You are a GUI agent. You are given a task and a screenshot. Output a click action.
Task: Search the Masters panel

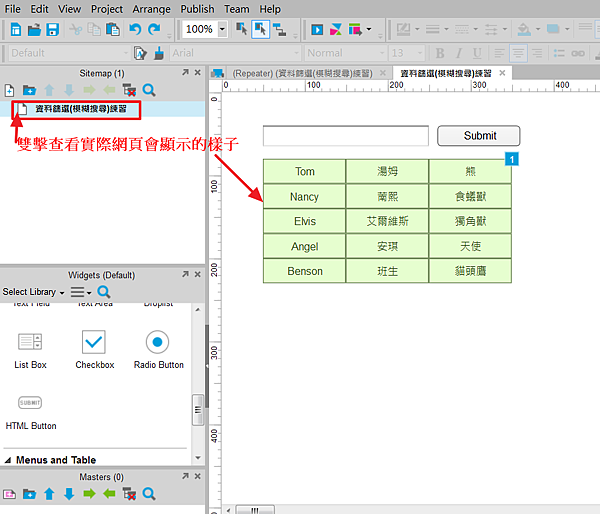149,494
